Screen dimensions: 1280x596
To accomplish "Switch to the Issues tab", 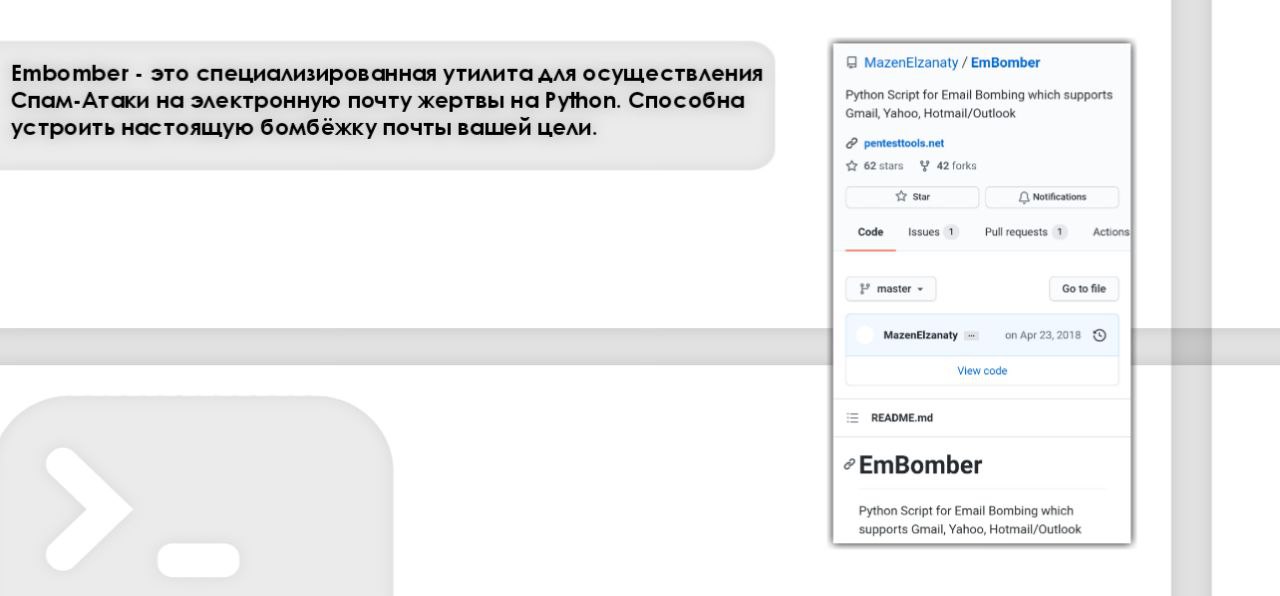I will coord(931,232).
